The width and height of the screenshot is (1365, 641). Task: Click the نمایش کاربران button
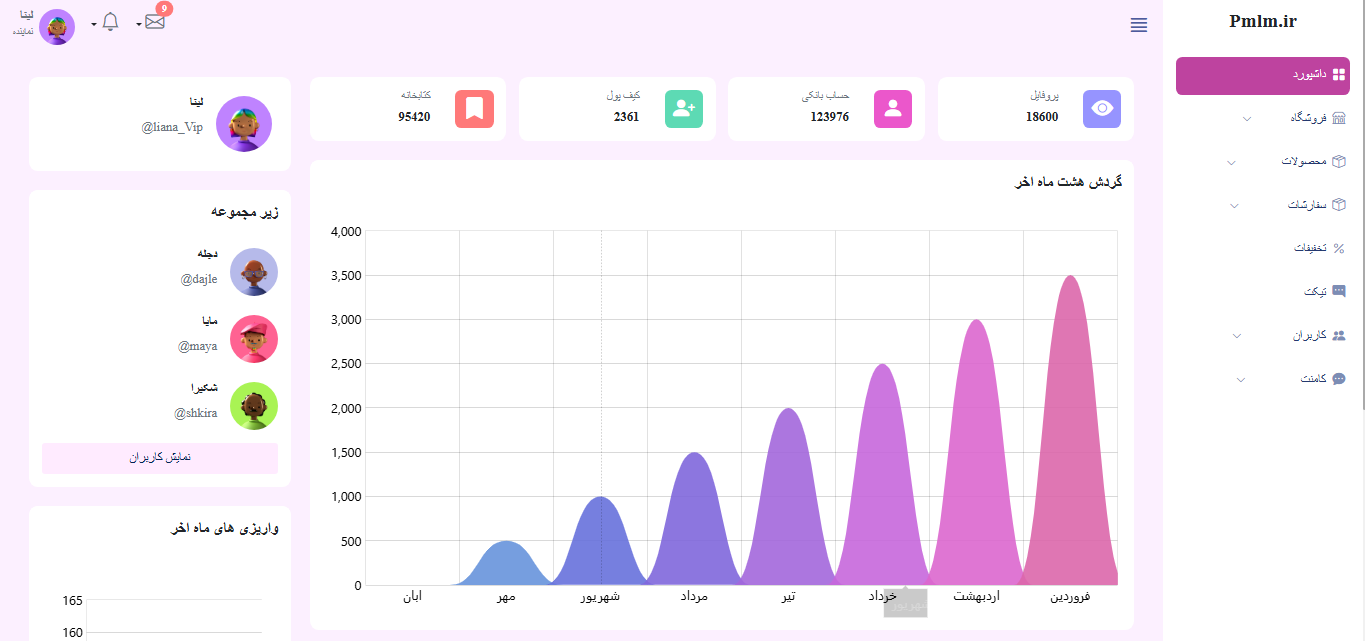click(160, 458)
